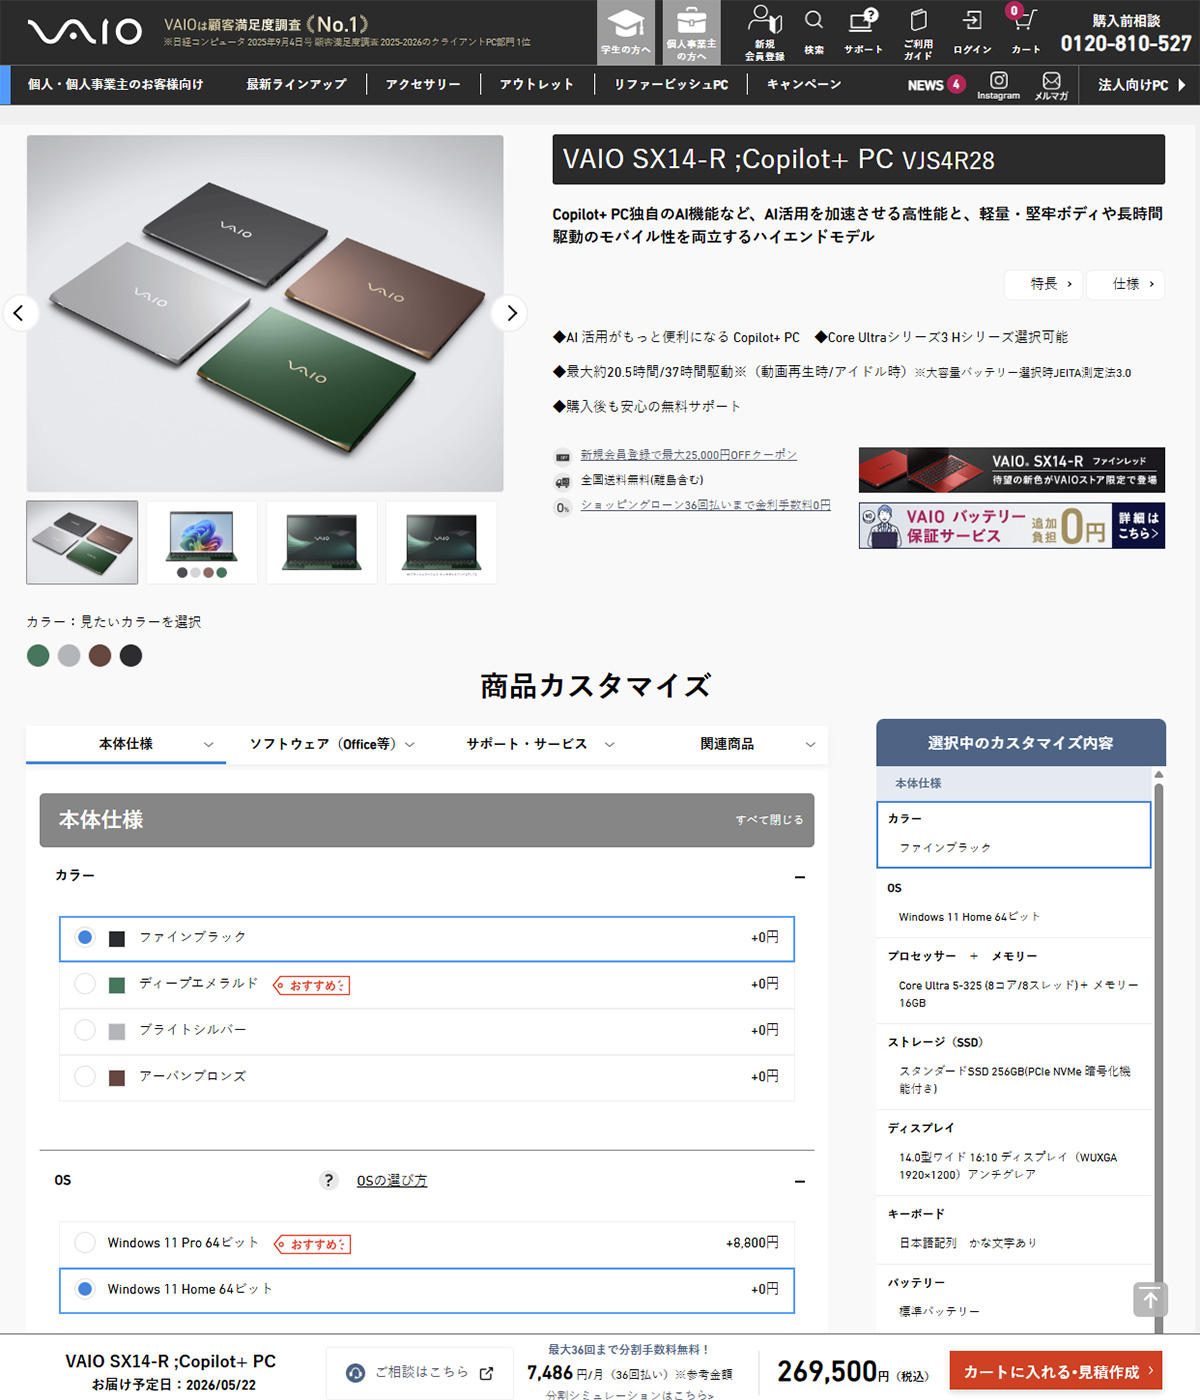Click the scroll-to-top arrow button
This screenshot has height=1400, width=1200.
(x=1150, y=1299)
